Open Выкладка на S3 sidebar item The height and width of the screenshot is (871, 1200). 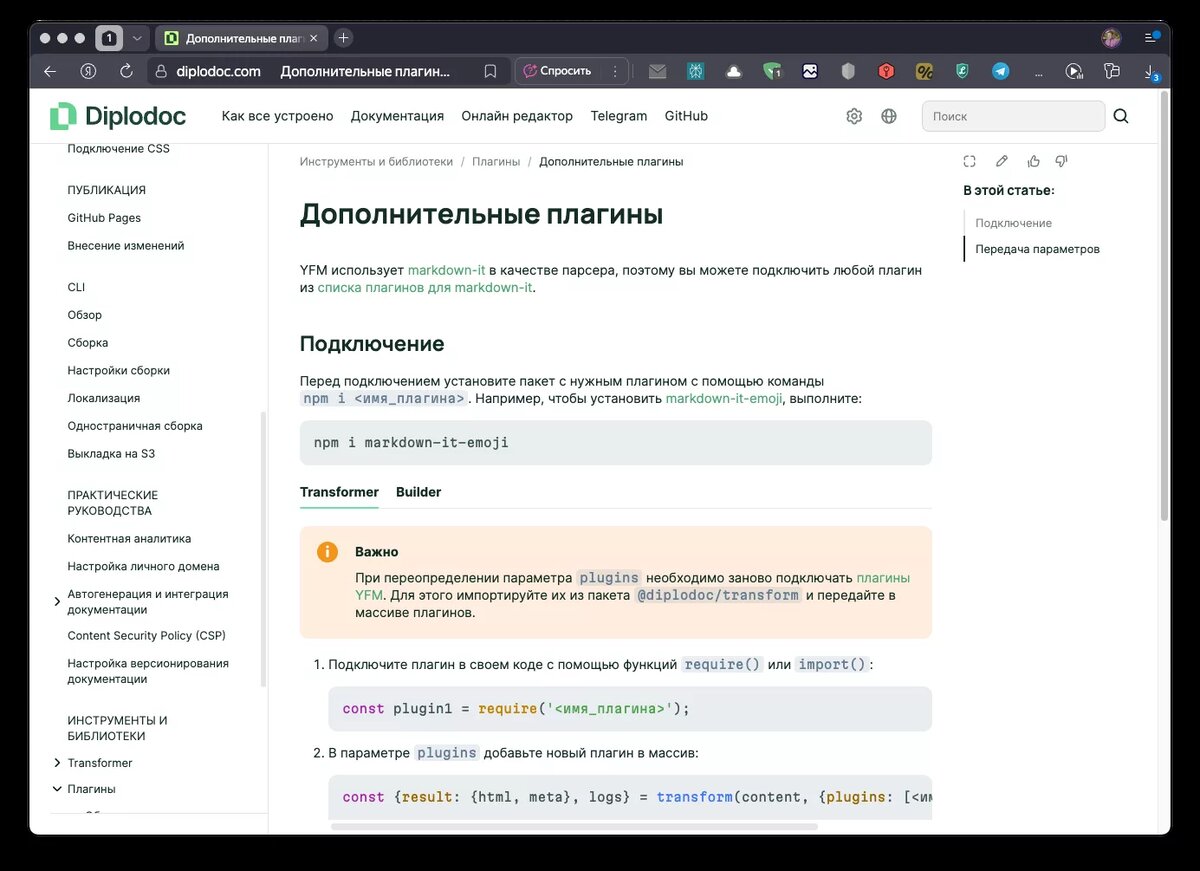111,453
